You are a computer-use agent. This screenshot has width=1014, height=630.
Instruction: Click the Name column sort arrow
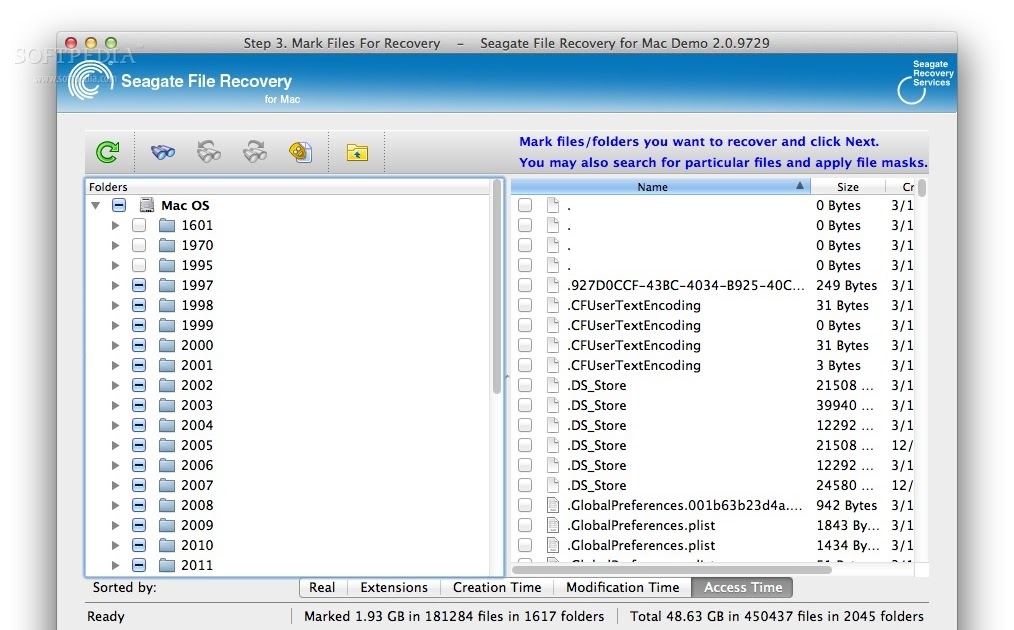pos(800,186)
